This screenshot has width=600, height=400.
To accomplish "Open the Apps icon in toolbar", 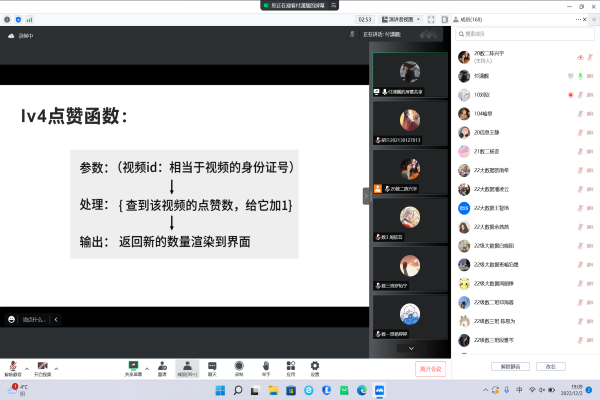I will [x=289, y=366].
